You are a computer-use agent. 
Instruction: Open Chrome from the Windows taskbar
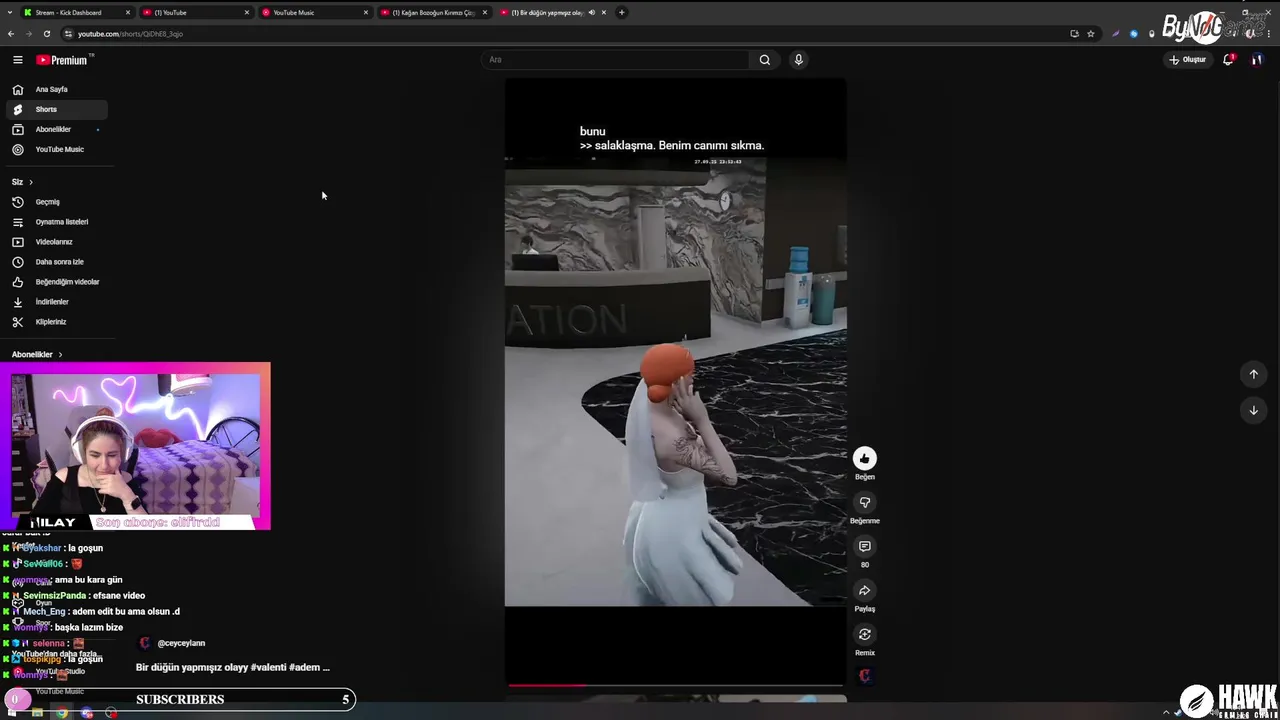[62, 712]
